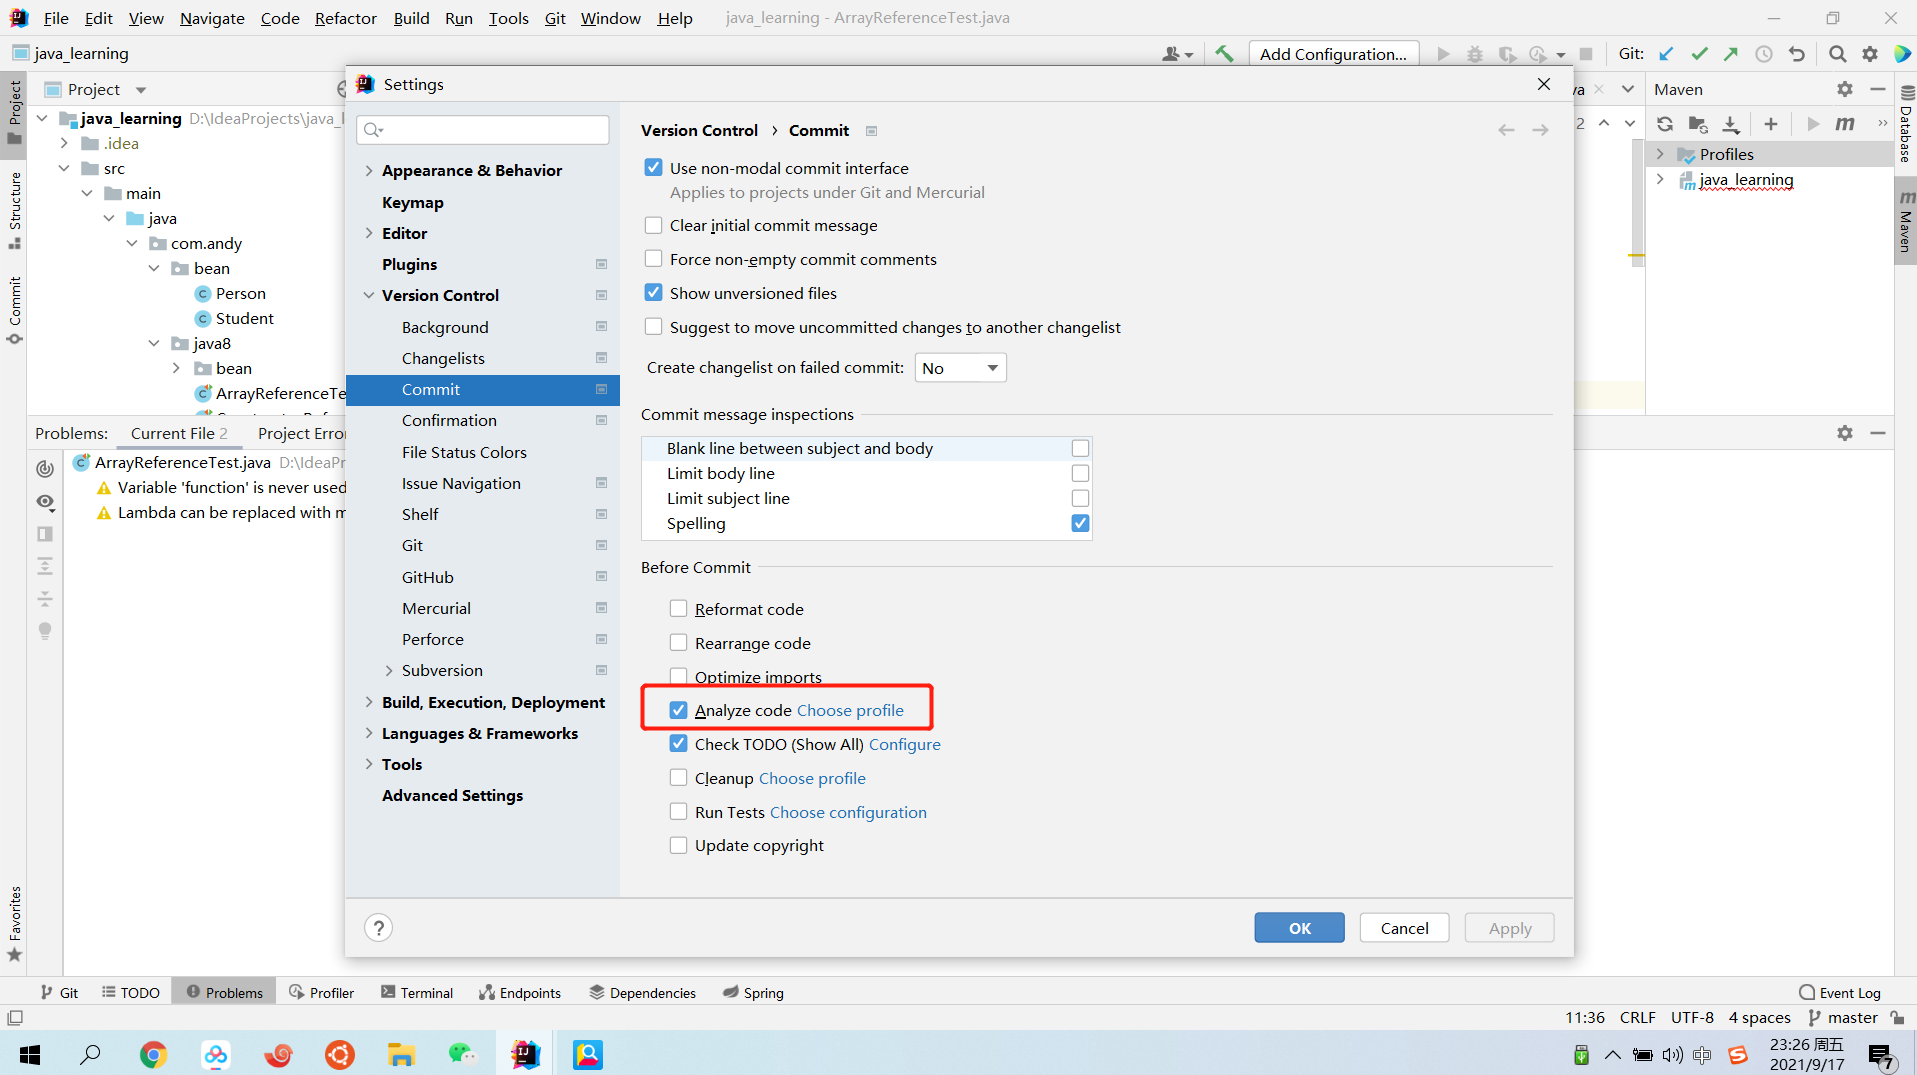Image resolution: width=1917 pixels, height=1075 pixels.
Task: Click the Settings search field
Action: (483, 129)
